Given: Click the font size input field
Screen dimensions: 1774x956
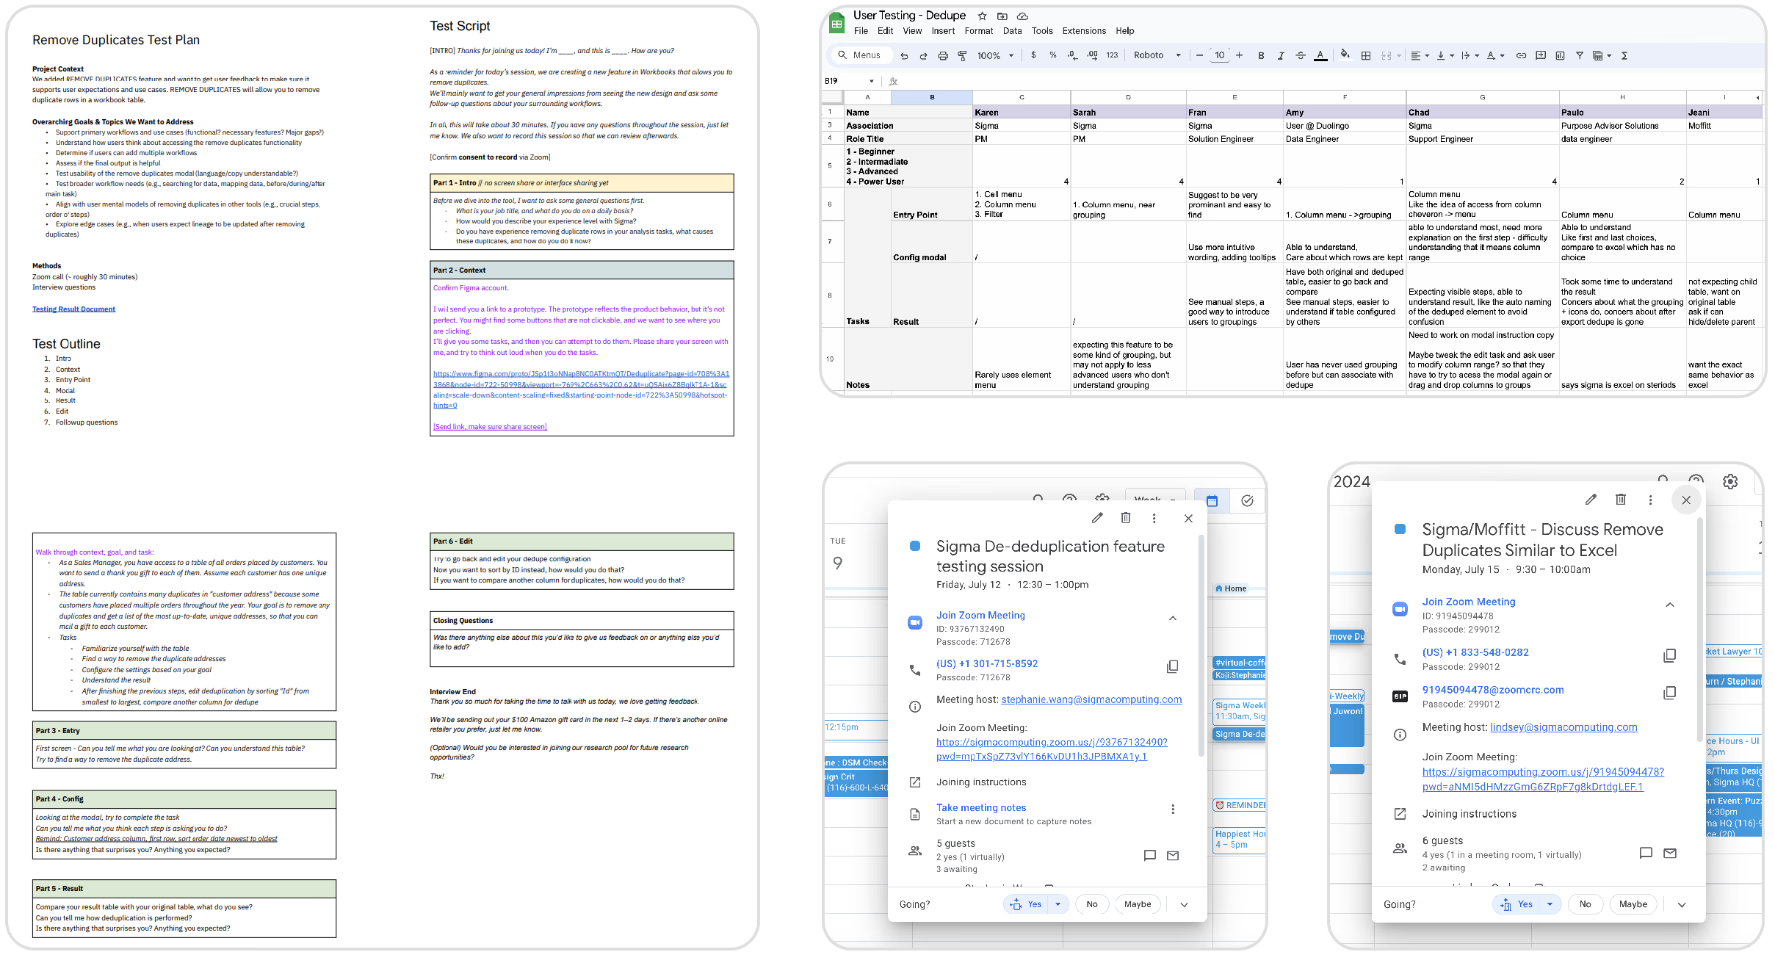Looking at the screenshot, I should tap(1219, 56).
